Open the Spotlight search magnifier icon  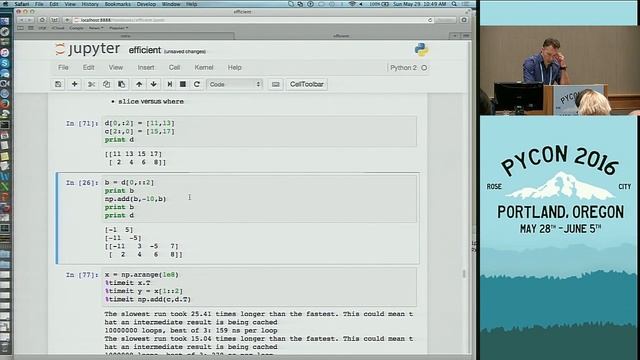coord(454,4)
